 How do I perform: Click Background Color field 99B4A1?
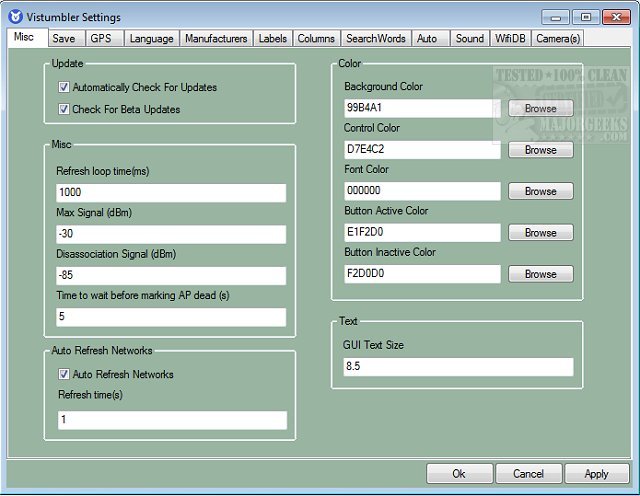pos(422,108)
